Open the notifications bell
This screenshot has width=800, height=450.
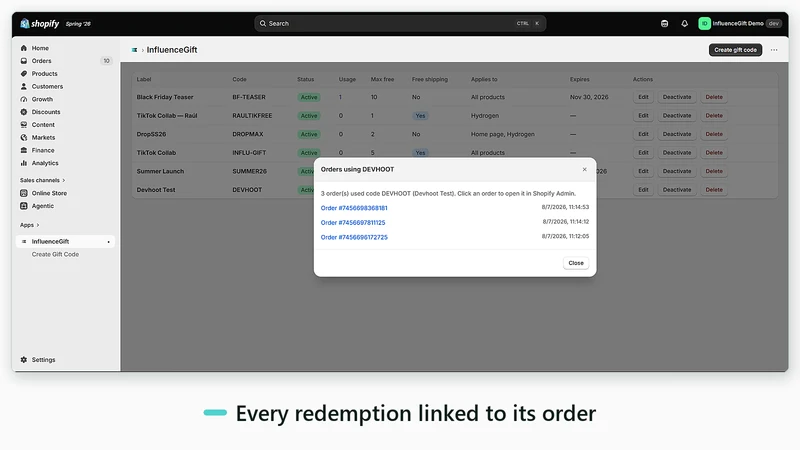(x=685, y=23)
